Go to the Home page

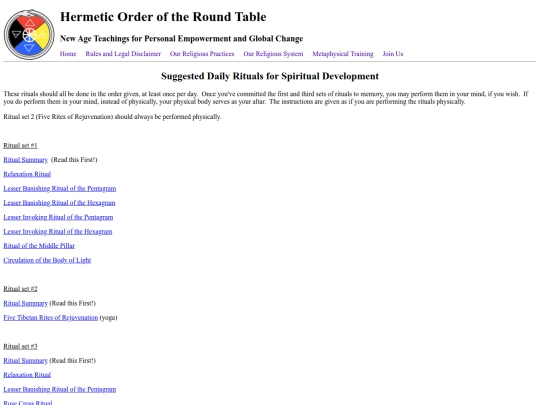68,54
